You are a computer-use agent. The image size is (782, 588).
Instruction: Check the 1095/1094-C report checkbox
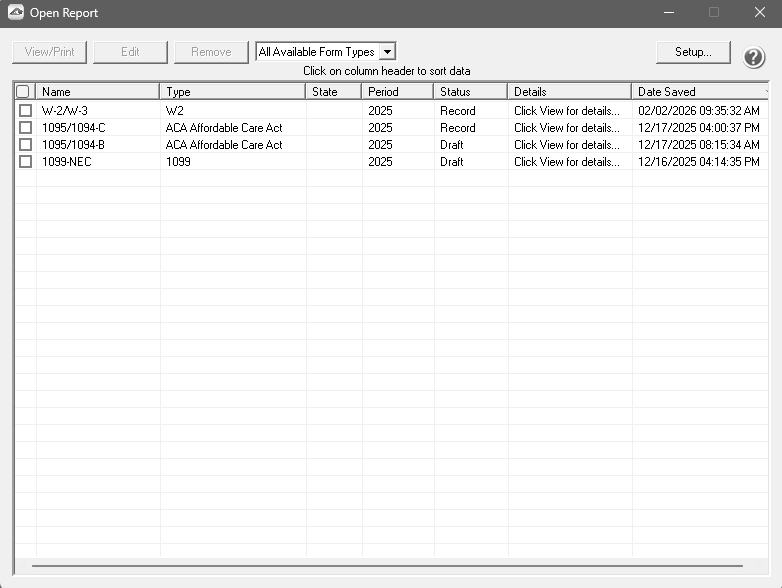pyautogui.click(x=25, y=128)
